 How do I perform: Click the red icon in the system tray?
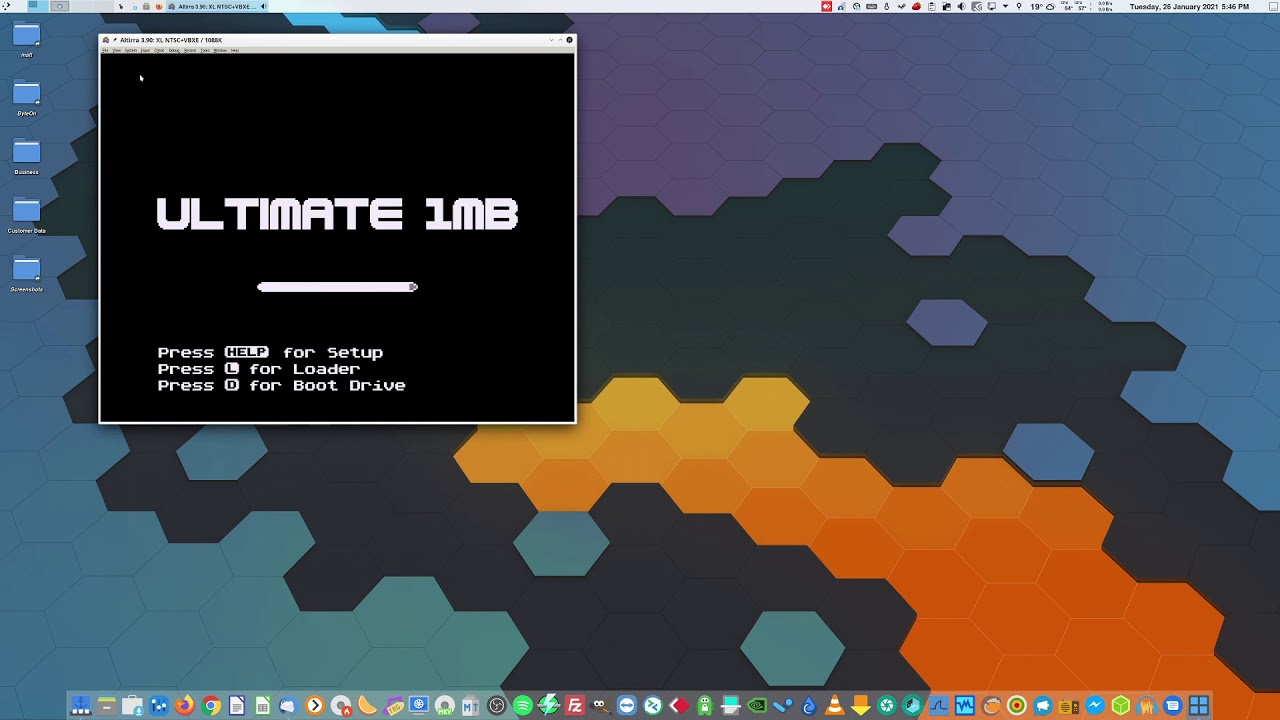826,6
